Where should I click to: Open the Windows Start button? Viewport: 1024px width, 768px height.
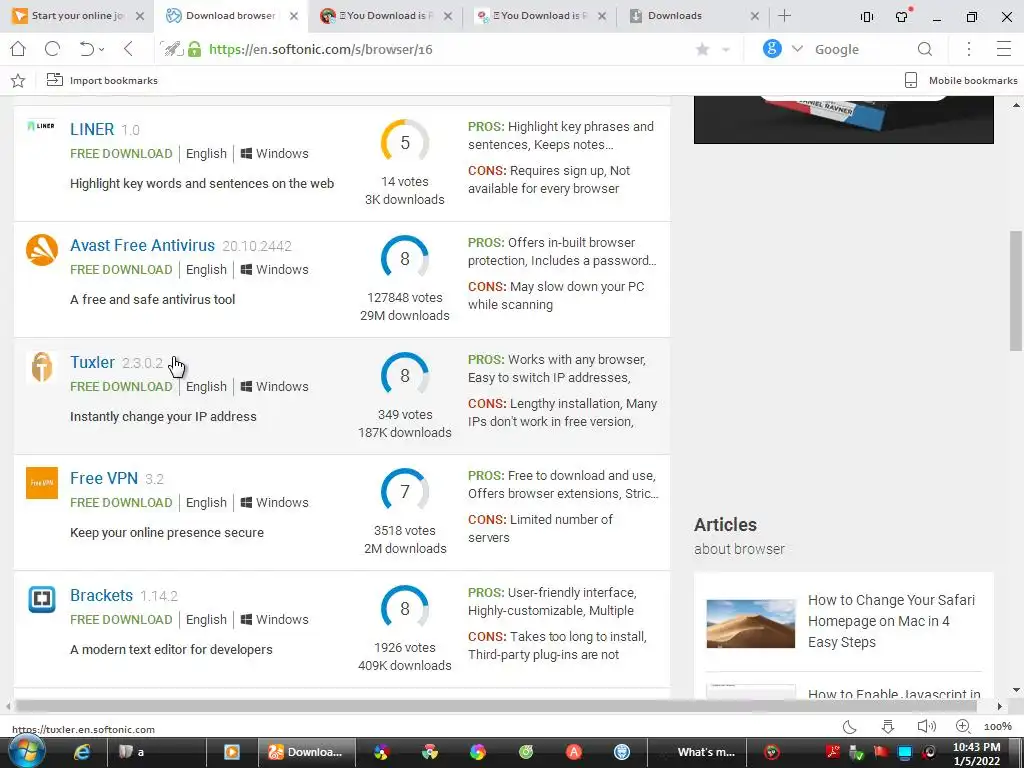pyautogui.click(x=27, y=752)
